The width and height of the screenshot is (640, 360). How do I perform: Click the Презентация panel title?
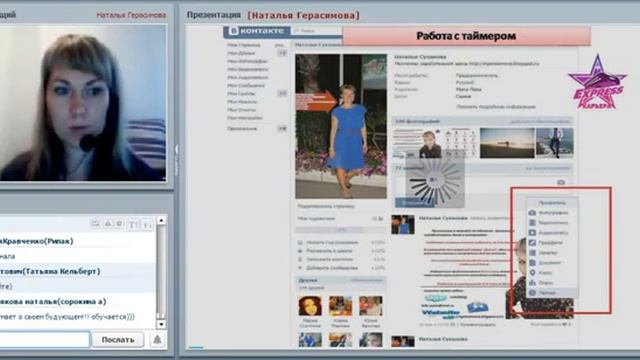[x=213, y=15]
